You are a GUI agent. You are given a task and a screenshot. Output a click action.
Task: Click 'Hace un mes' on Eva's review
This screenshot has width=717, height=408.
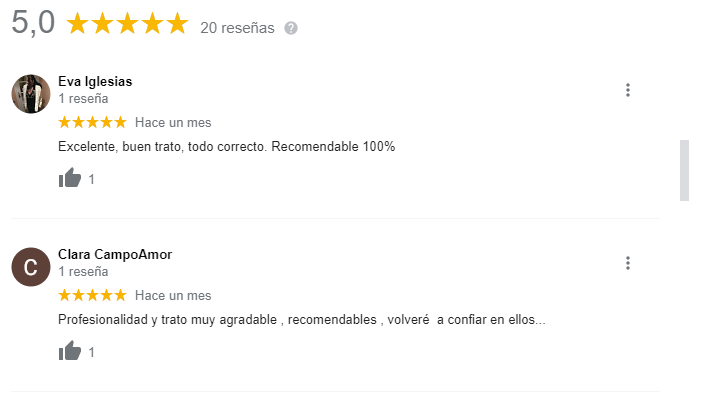(173, 123)
